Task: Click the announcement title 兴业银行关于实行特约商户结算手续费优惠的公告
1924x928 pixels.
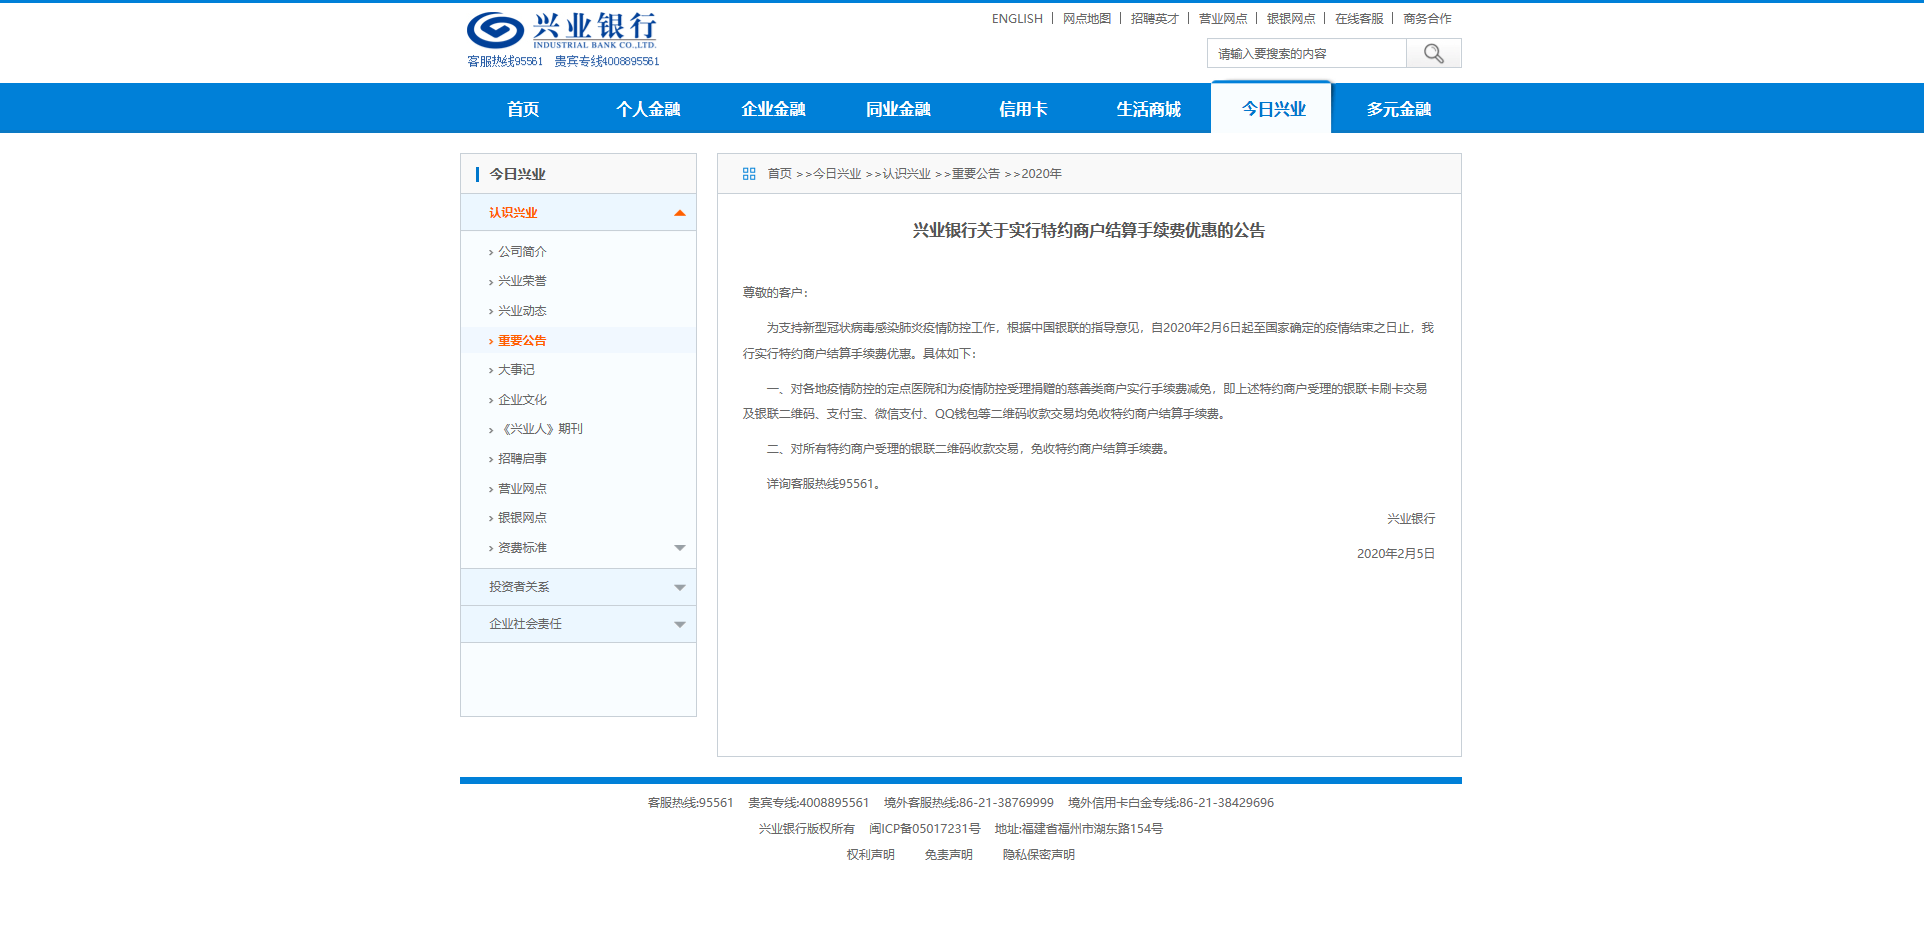Action: pyautogui.click(x=1088, y=231)
